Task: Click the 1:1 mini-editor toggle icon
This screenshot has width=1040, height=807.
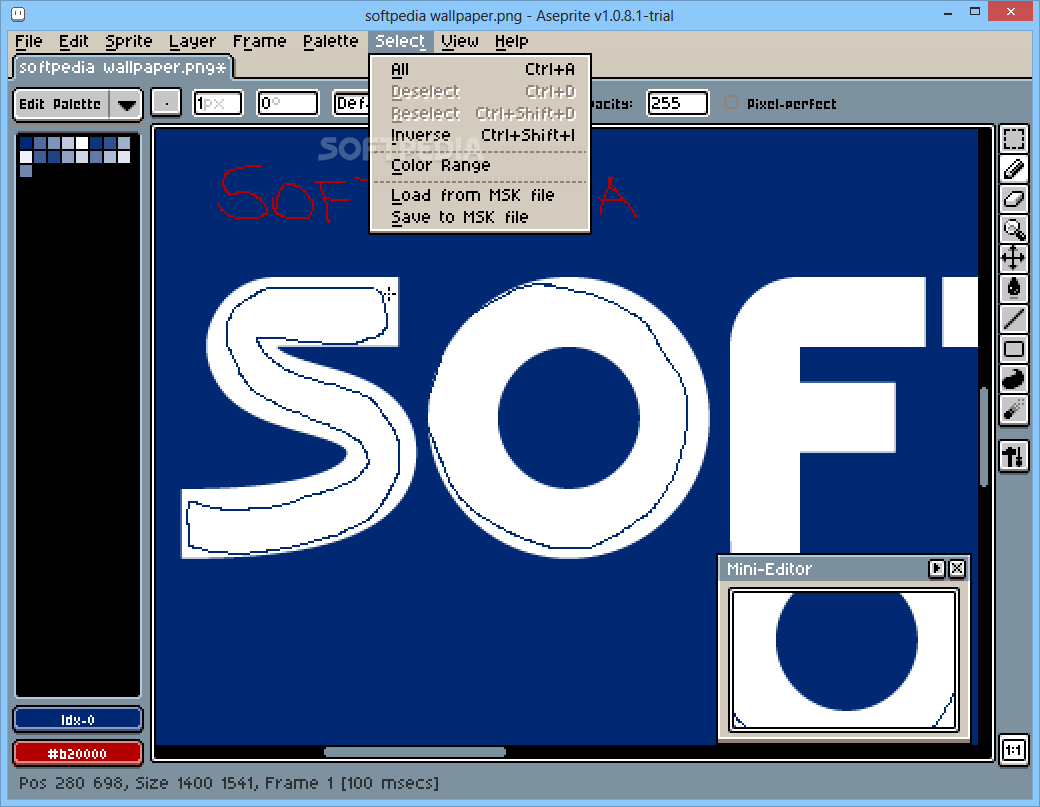Action: pos(1013,750)
